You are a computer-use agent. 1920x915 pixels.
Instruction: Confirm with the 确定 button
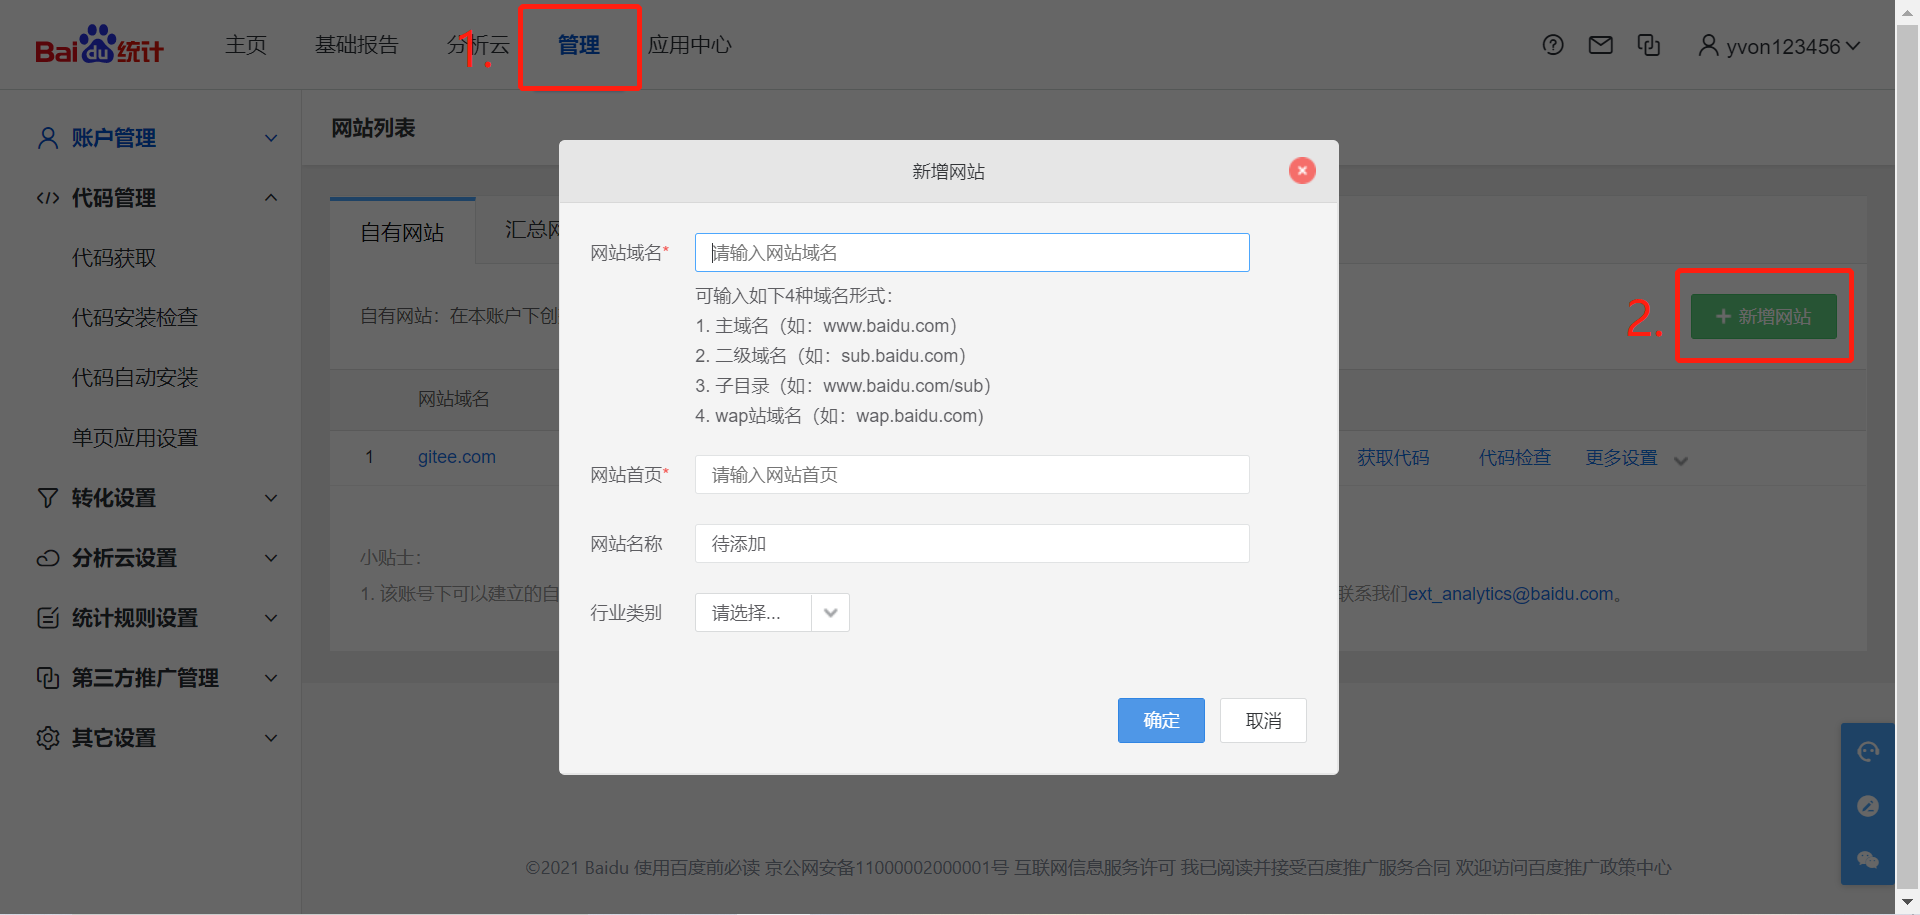(x=1161, y=720)
